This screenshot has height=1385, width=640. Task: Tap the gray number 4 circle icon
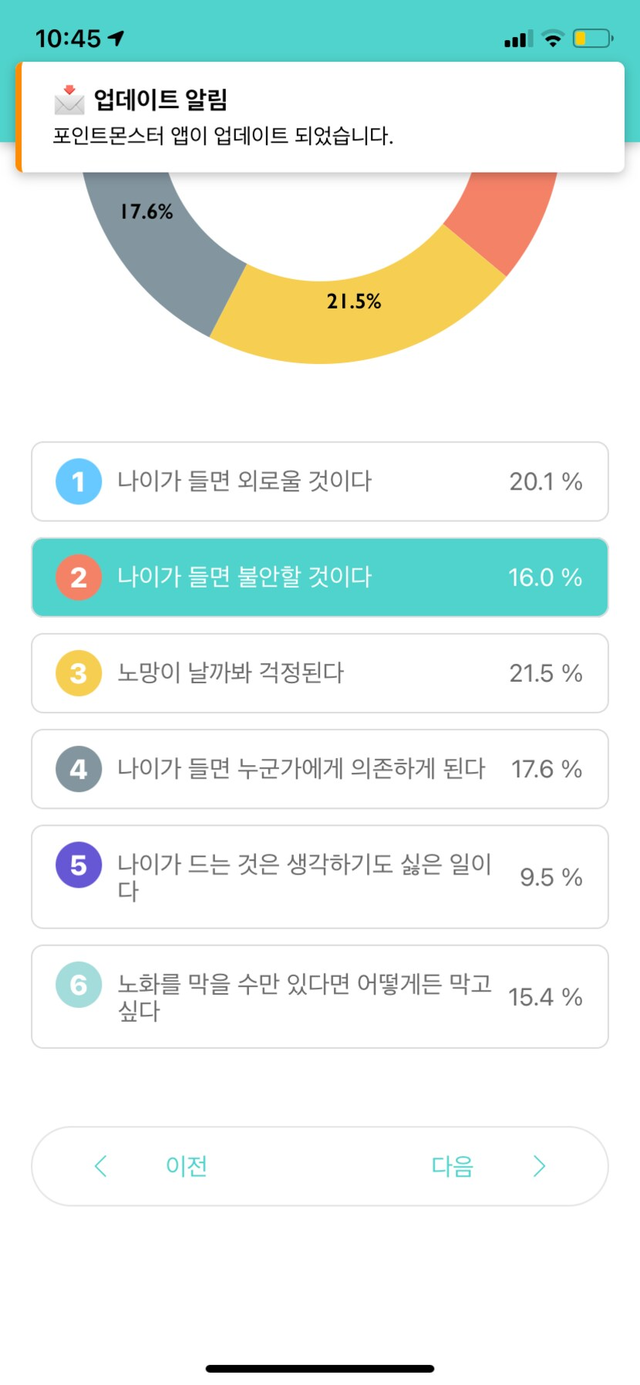(78, 769)
